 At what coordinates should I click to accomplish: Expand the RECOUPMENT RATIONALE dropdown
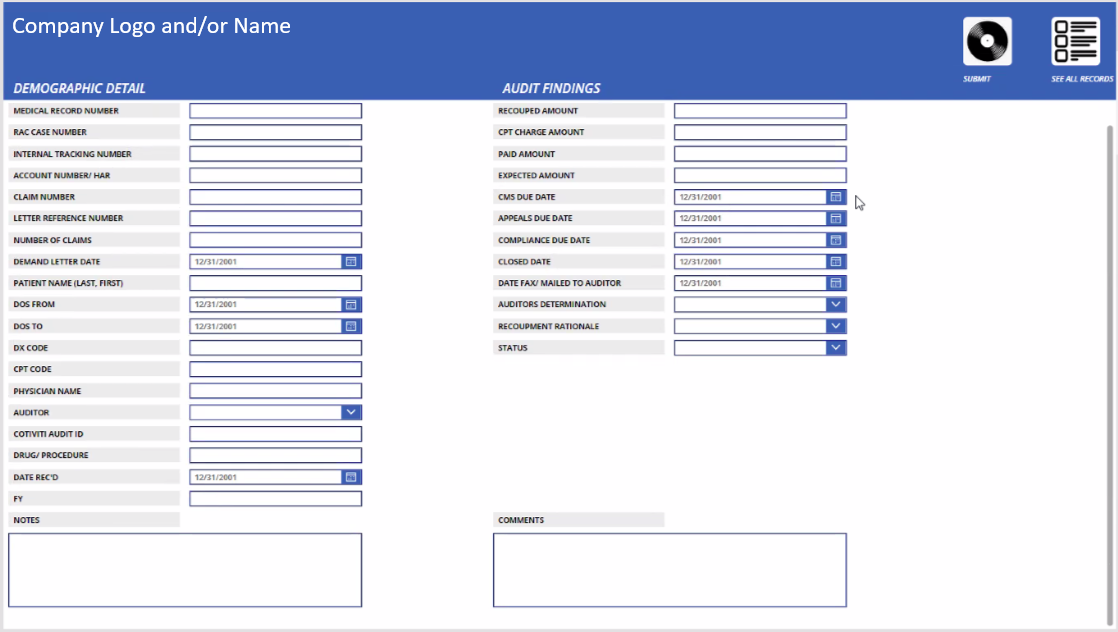pyautogui.click(x=836, y=325)
